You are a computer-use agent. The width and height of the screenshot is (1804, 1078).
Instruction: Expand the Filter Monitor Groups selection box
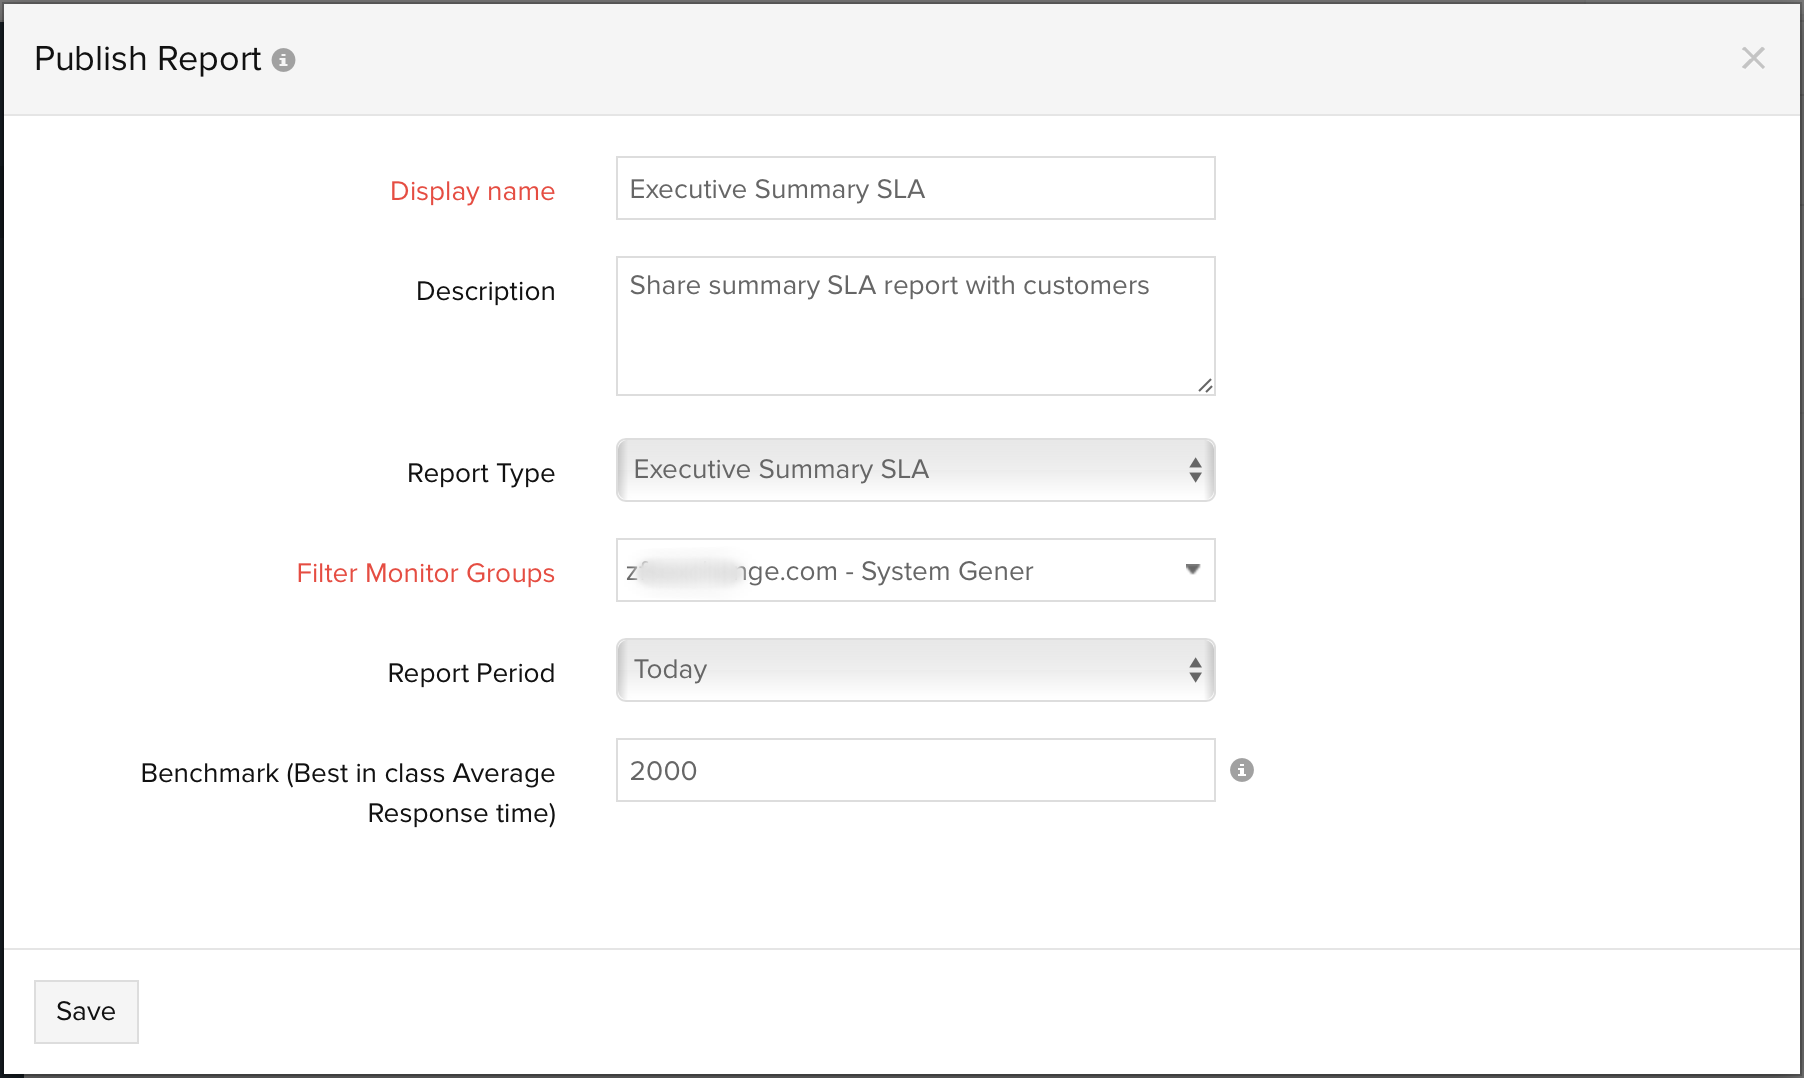tap(900, 570)
